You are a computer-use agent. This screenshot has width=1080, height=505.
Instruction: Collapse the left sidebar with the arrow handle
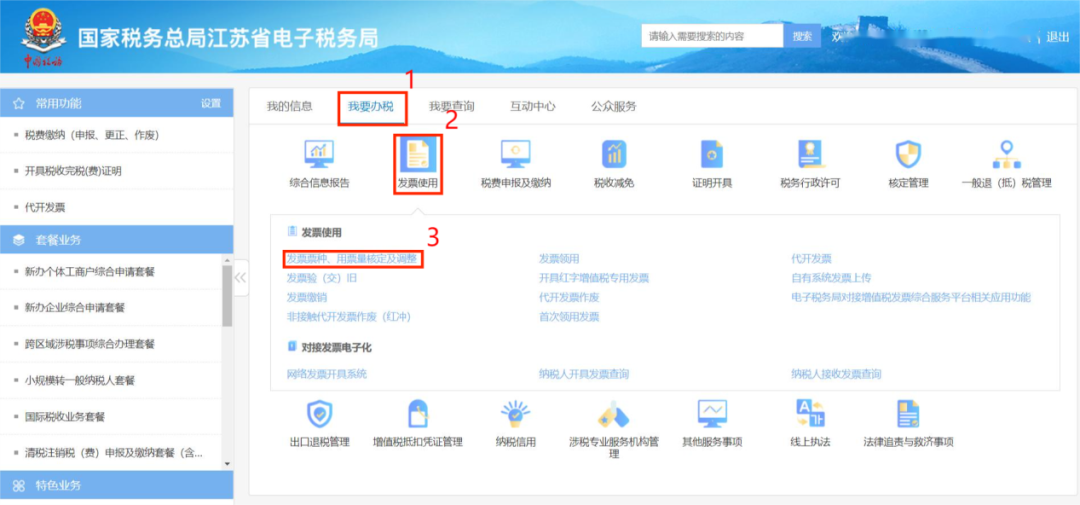[x=240, y=277]
